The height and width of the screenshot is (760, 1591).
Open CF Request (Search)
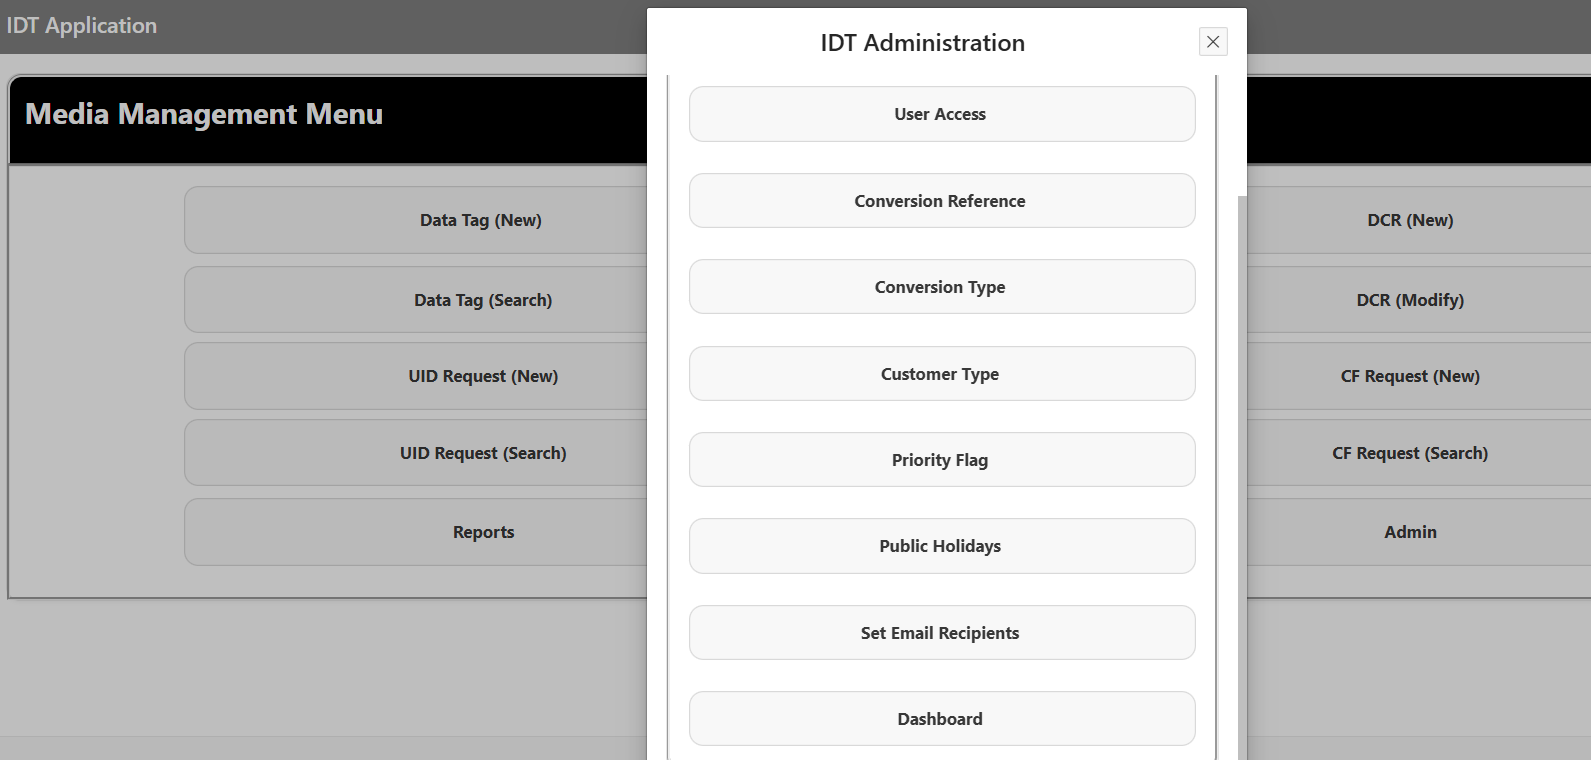tap(1410, 453)
